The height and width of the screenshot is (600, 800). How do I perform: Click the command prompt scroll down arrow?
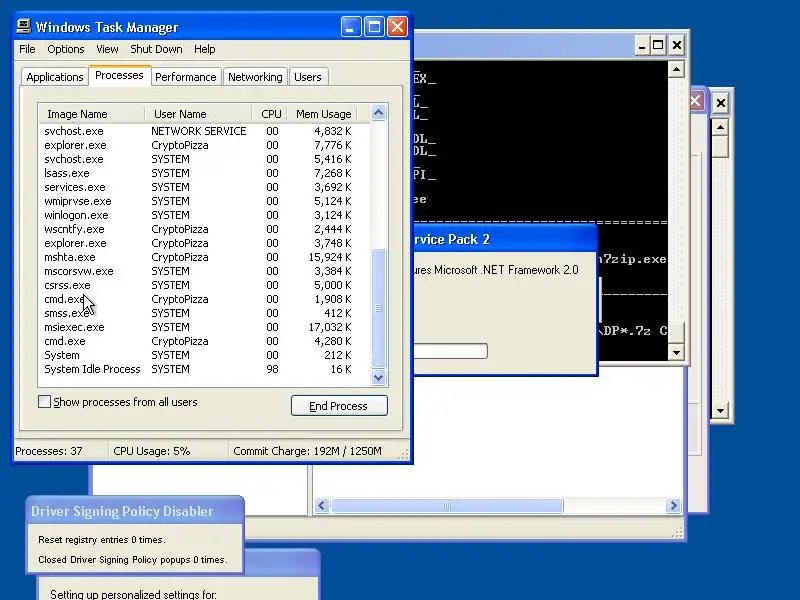[x=677, y=353]
